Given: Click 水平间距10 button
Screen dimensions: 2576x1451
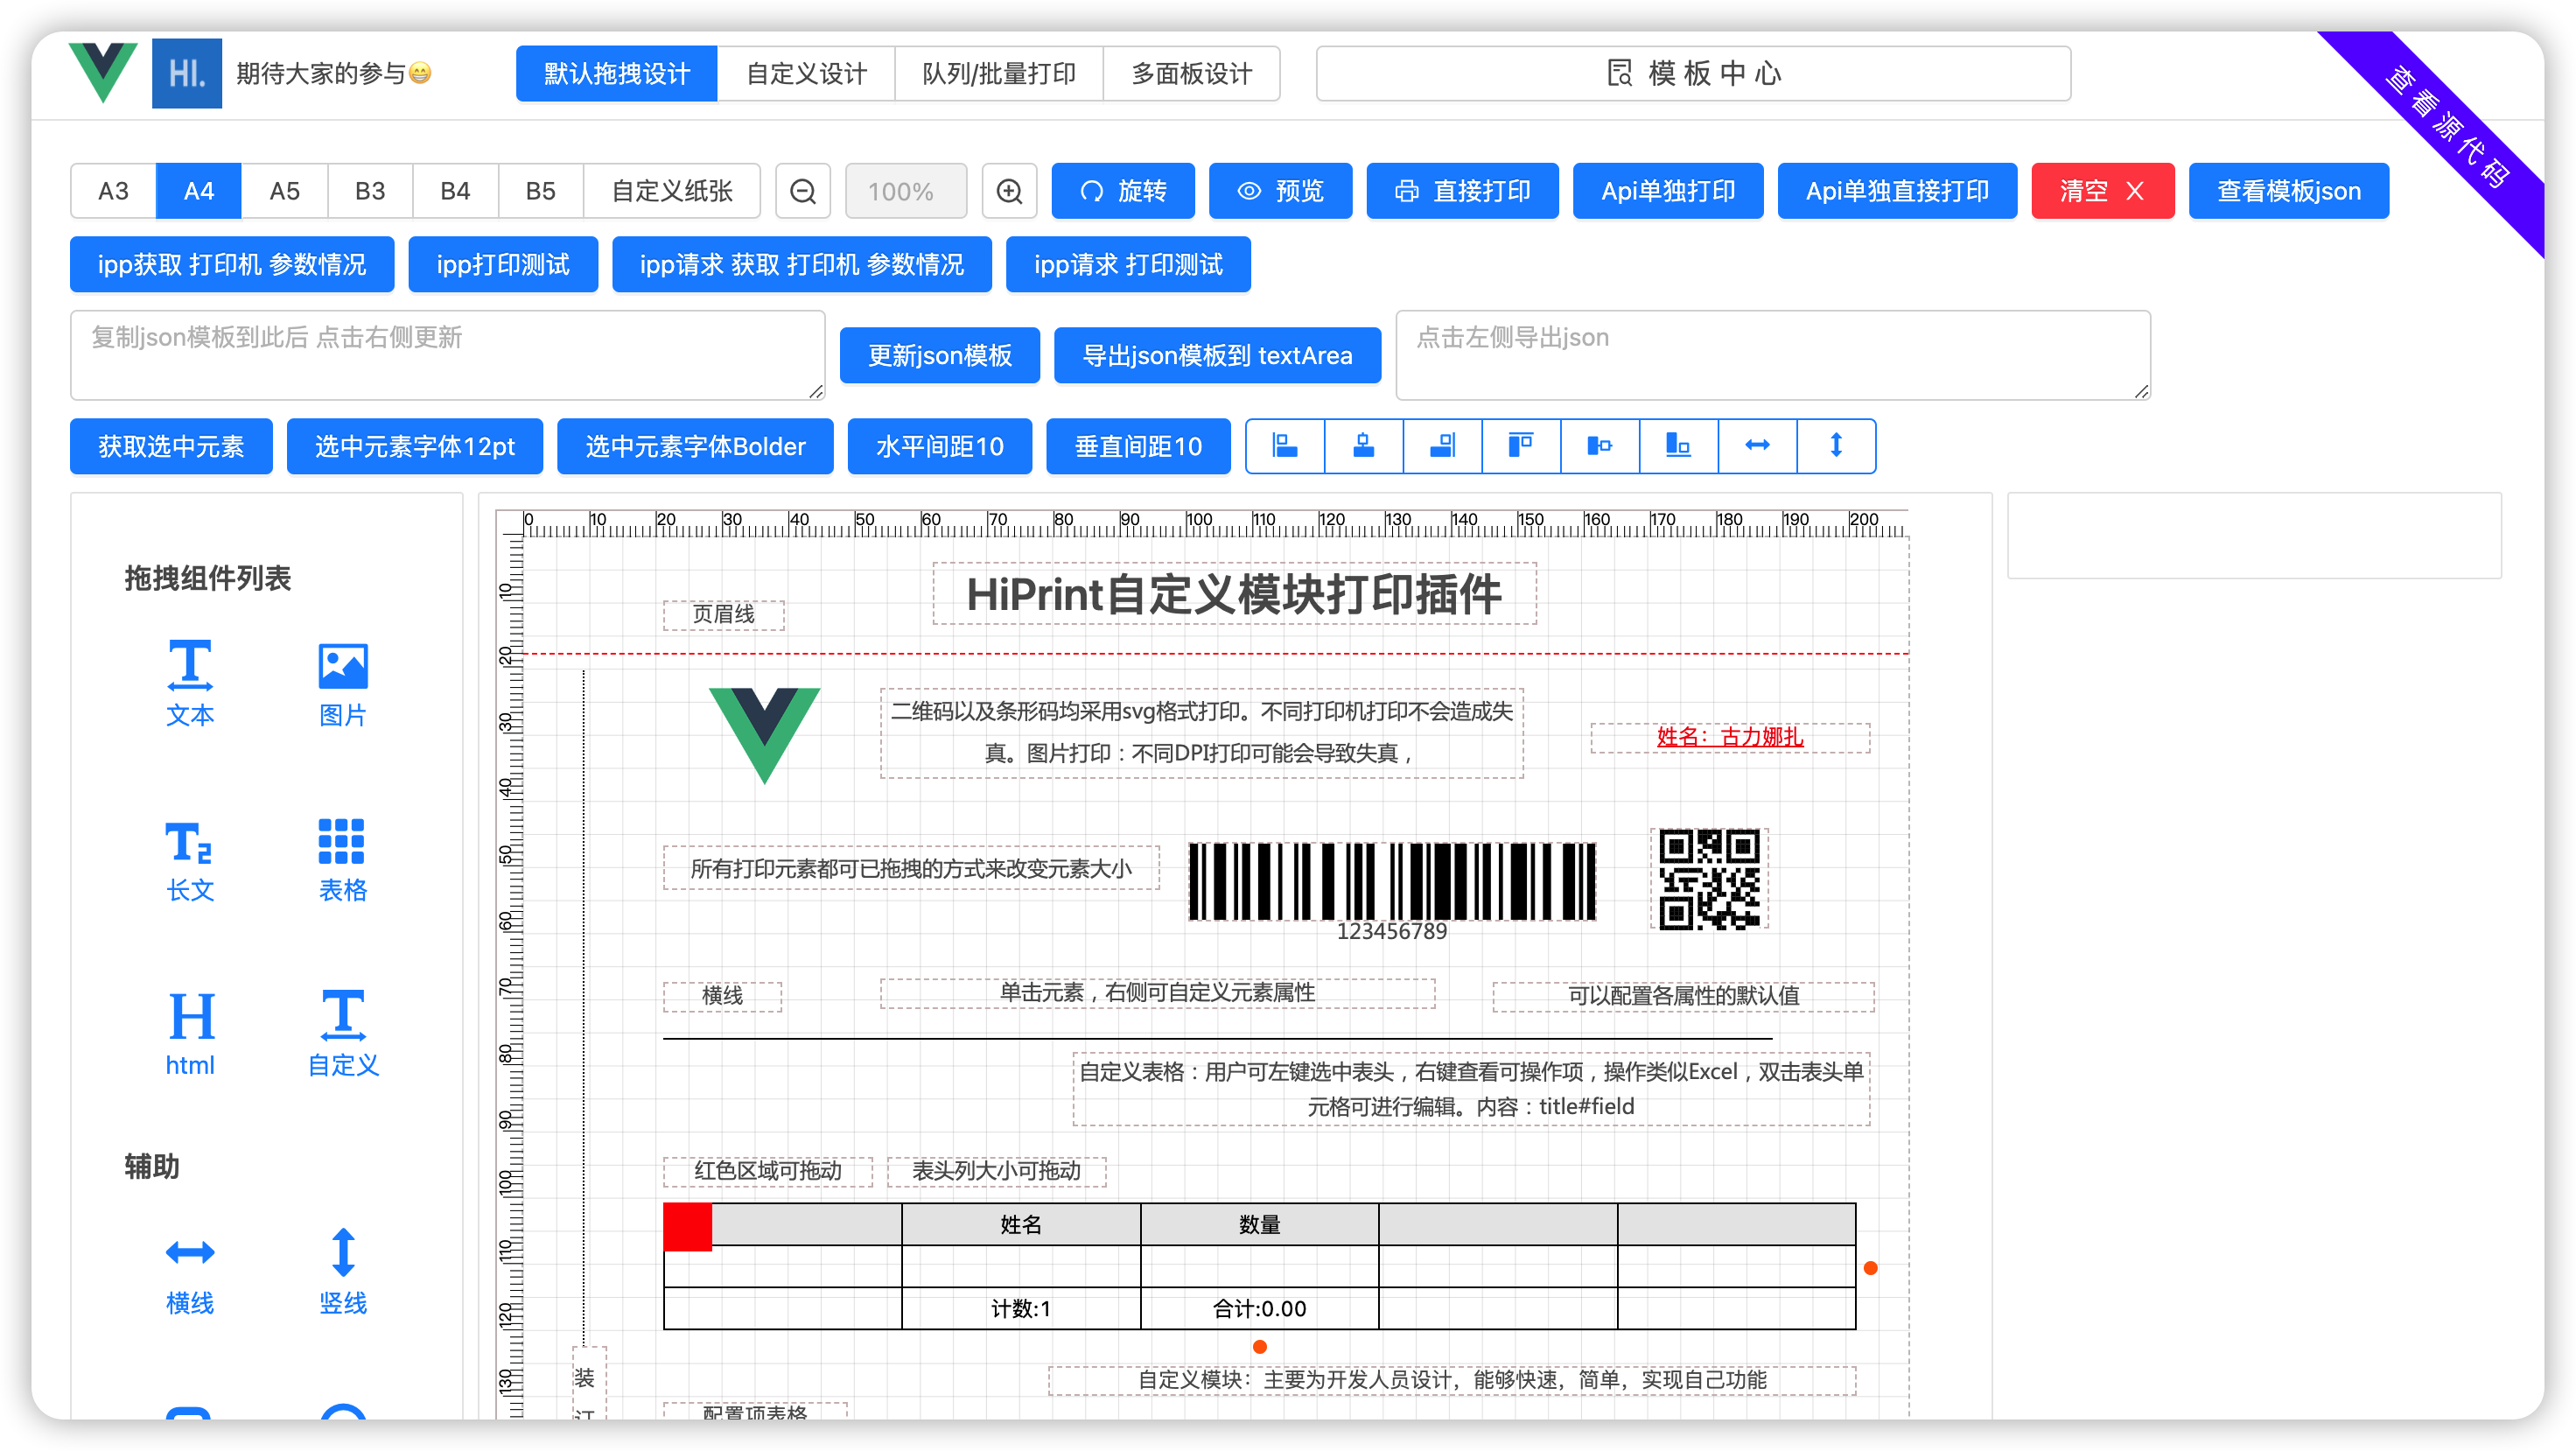Looking at the screenshot, I should (x=939, y=446).
